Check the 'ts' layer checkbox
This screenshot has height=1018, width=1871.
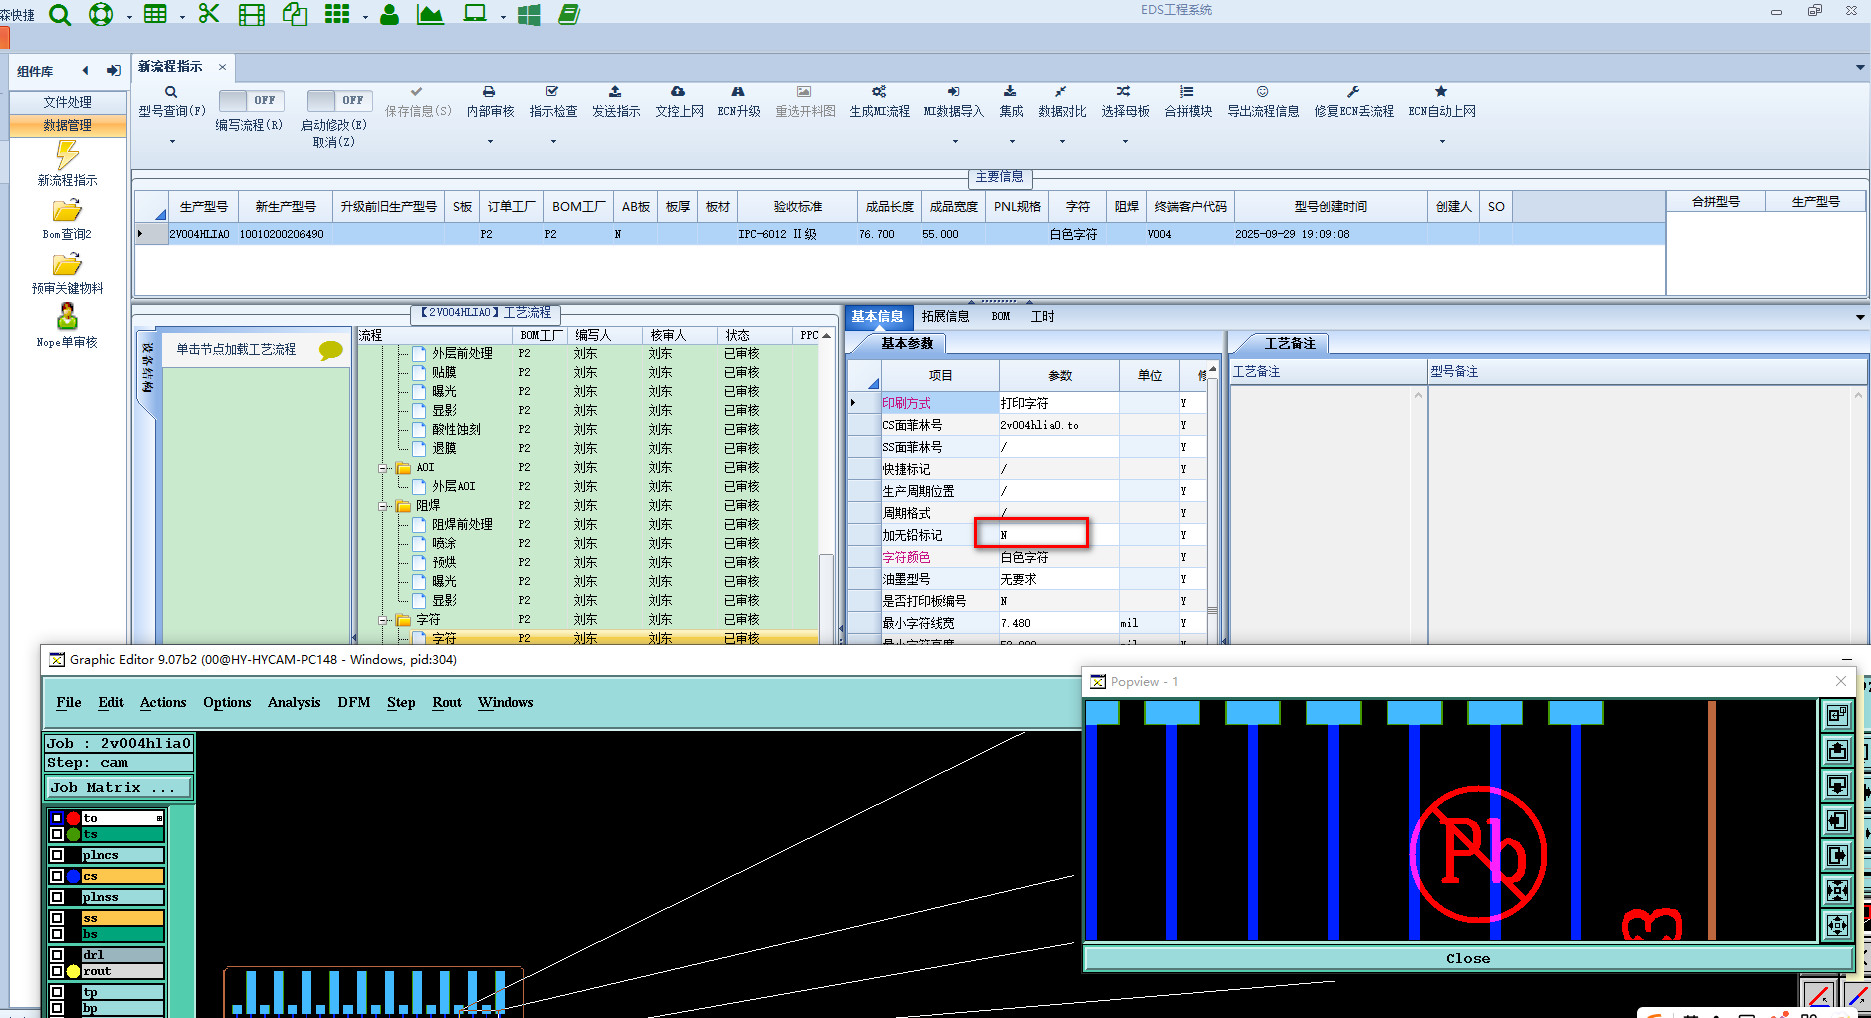(x=57, y=834)
